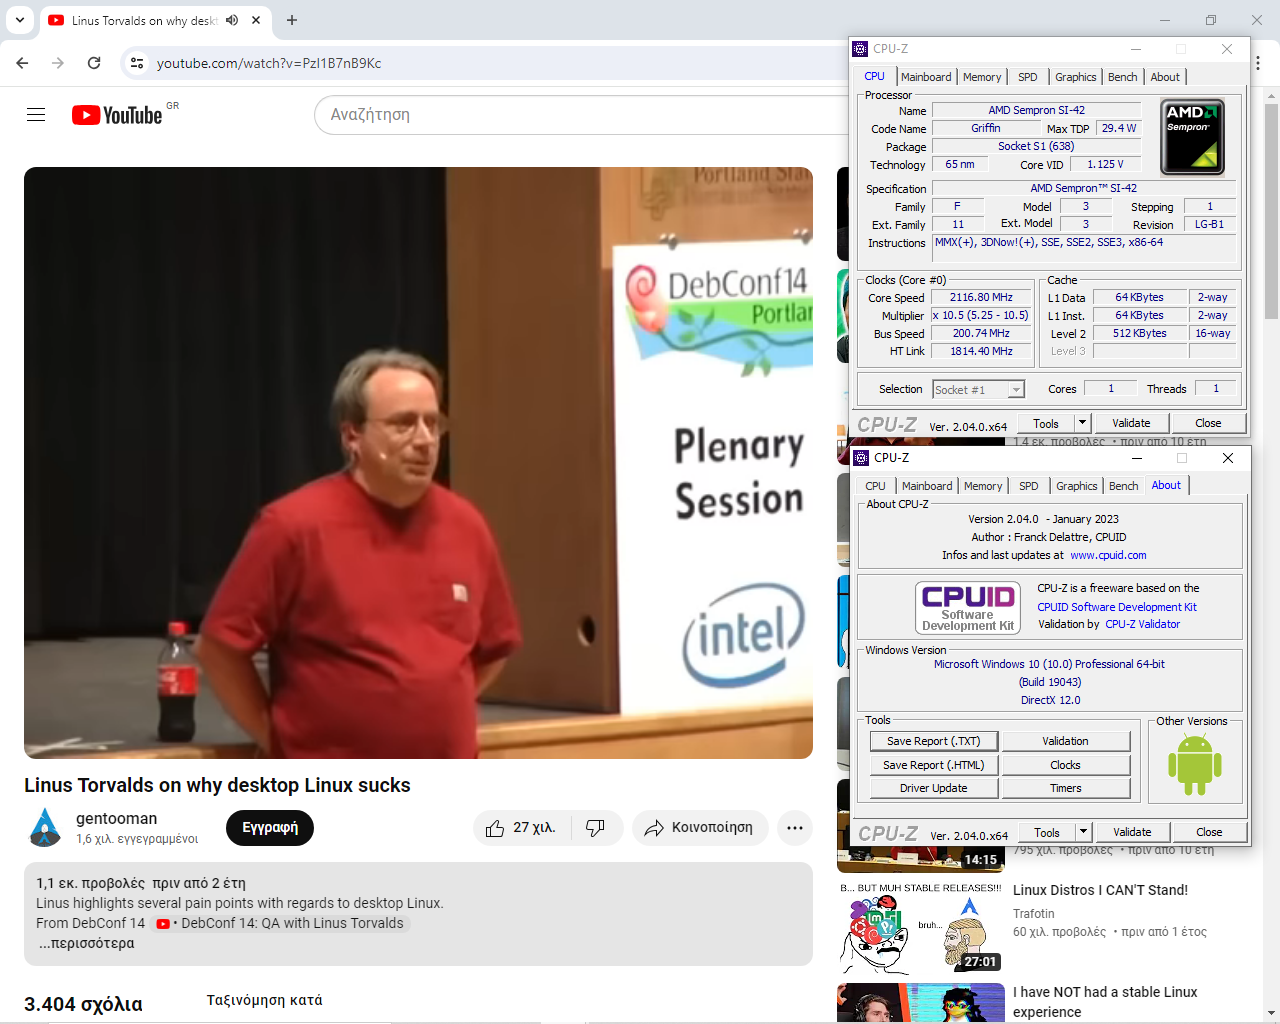Dislike the video with thumbs down
The image size is (1280, 1024).
pyautogui.click(x=596, y=828)
